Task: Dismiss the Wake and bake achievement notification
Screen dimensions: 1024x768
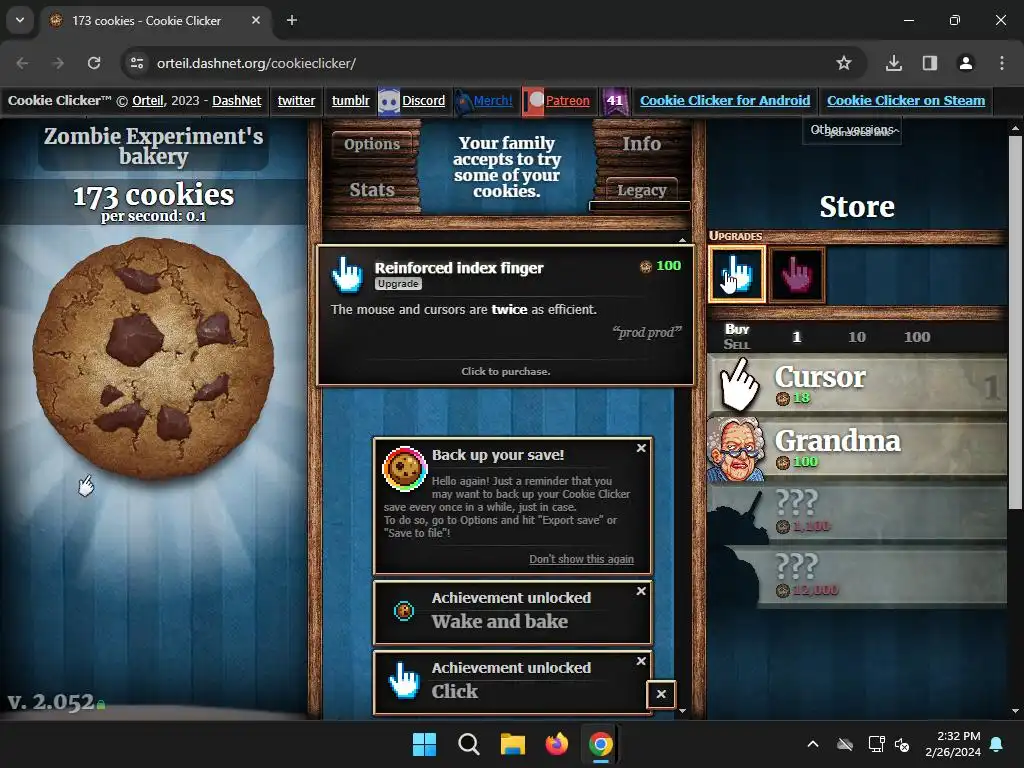Action: pos(641,591)
